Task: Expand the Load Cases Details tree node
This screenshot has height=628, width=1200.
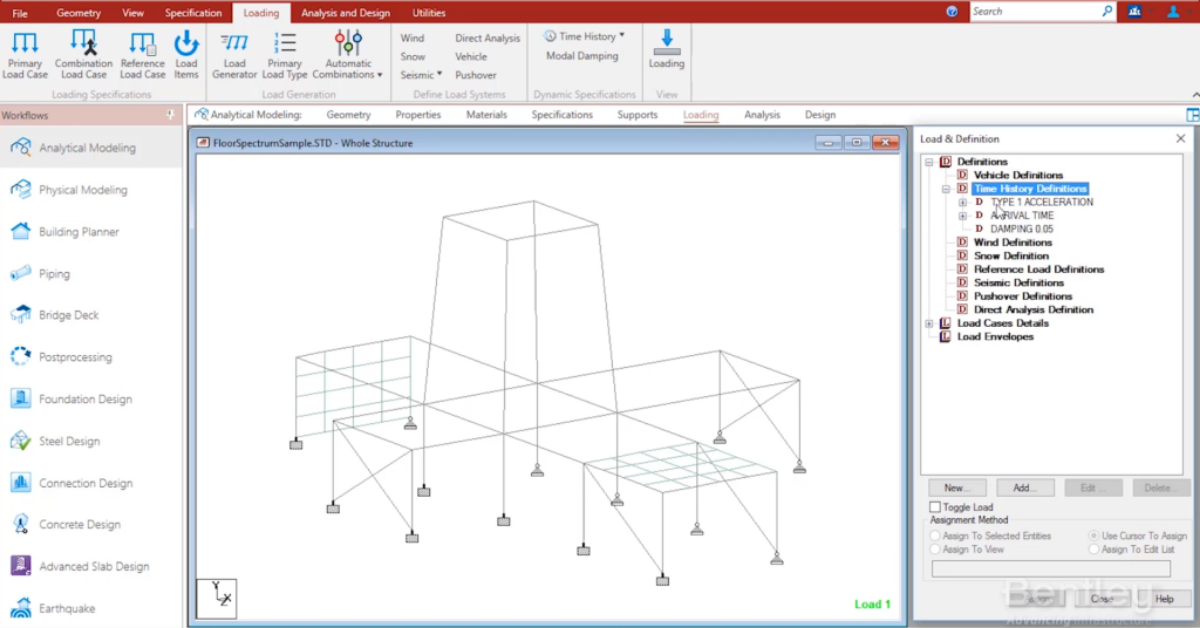Action: tap(930, 323)
